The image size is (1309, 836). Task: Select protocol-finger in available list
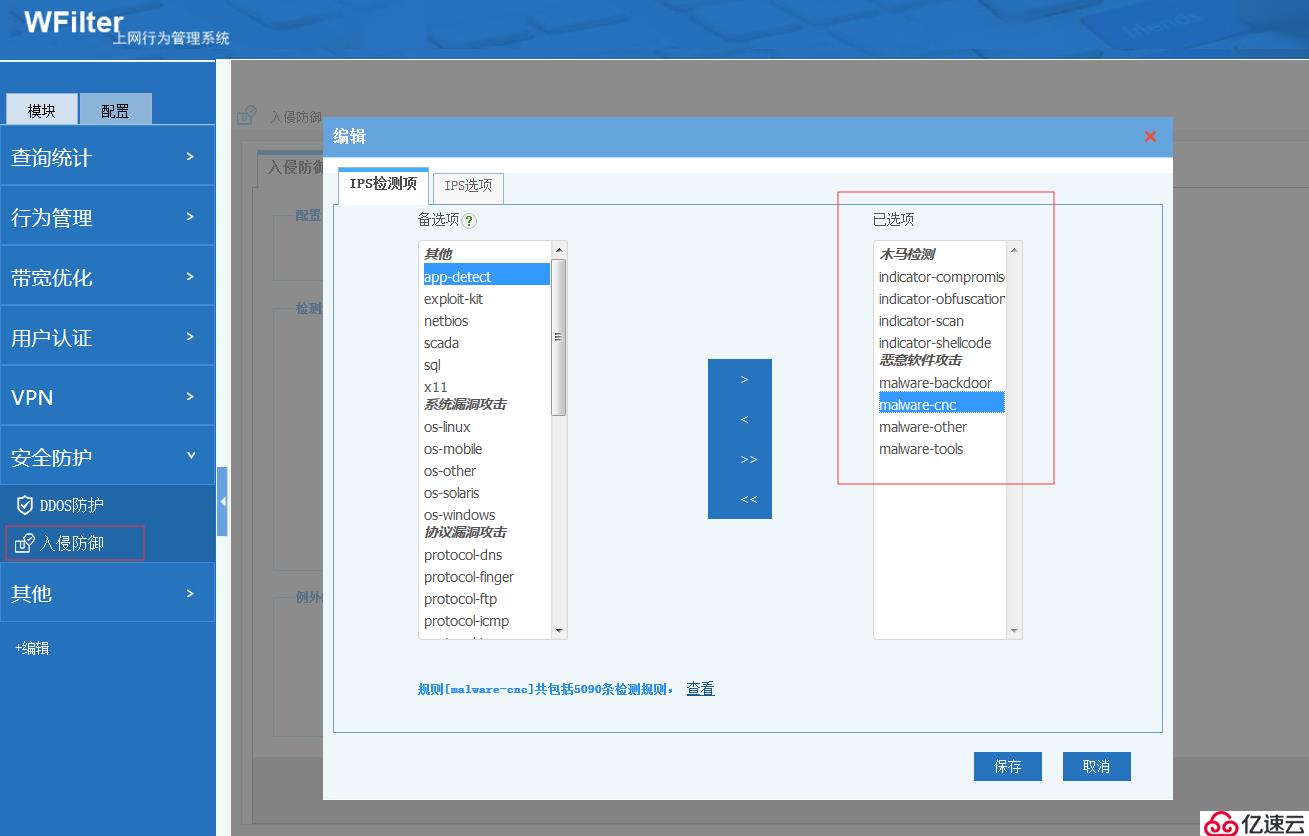[486, 577]
